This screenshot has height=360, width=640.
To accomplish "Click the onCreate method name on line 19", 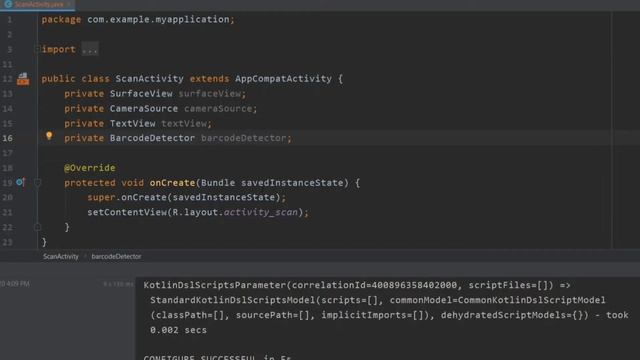I will 172,182.
